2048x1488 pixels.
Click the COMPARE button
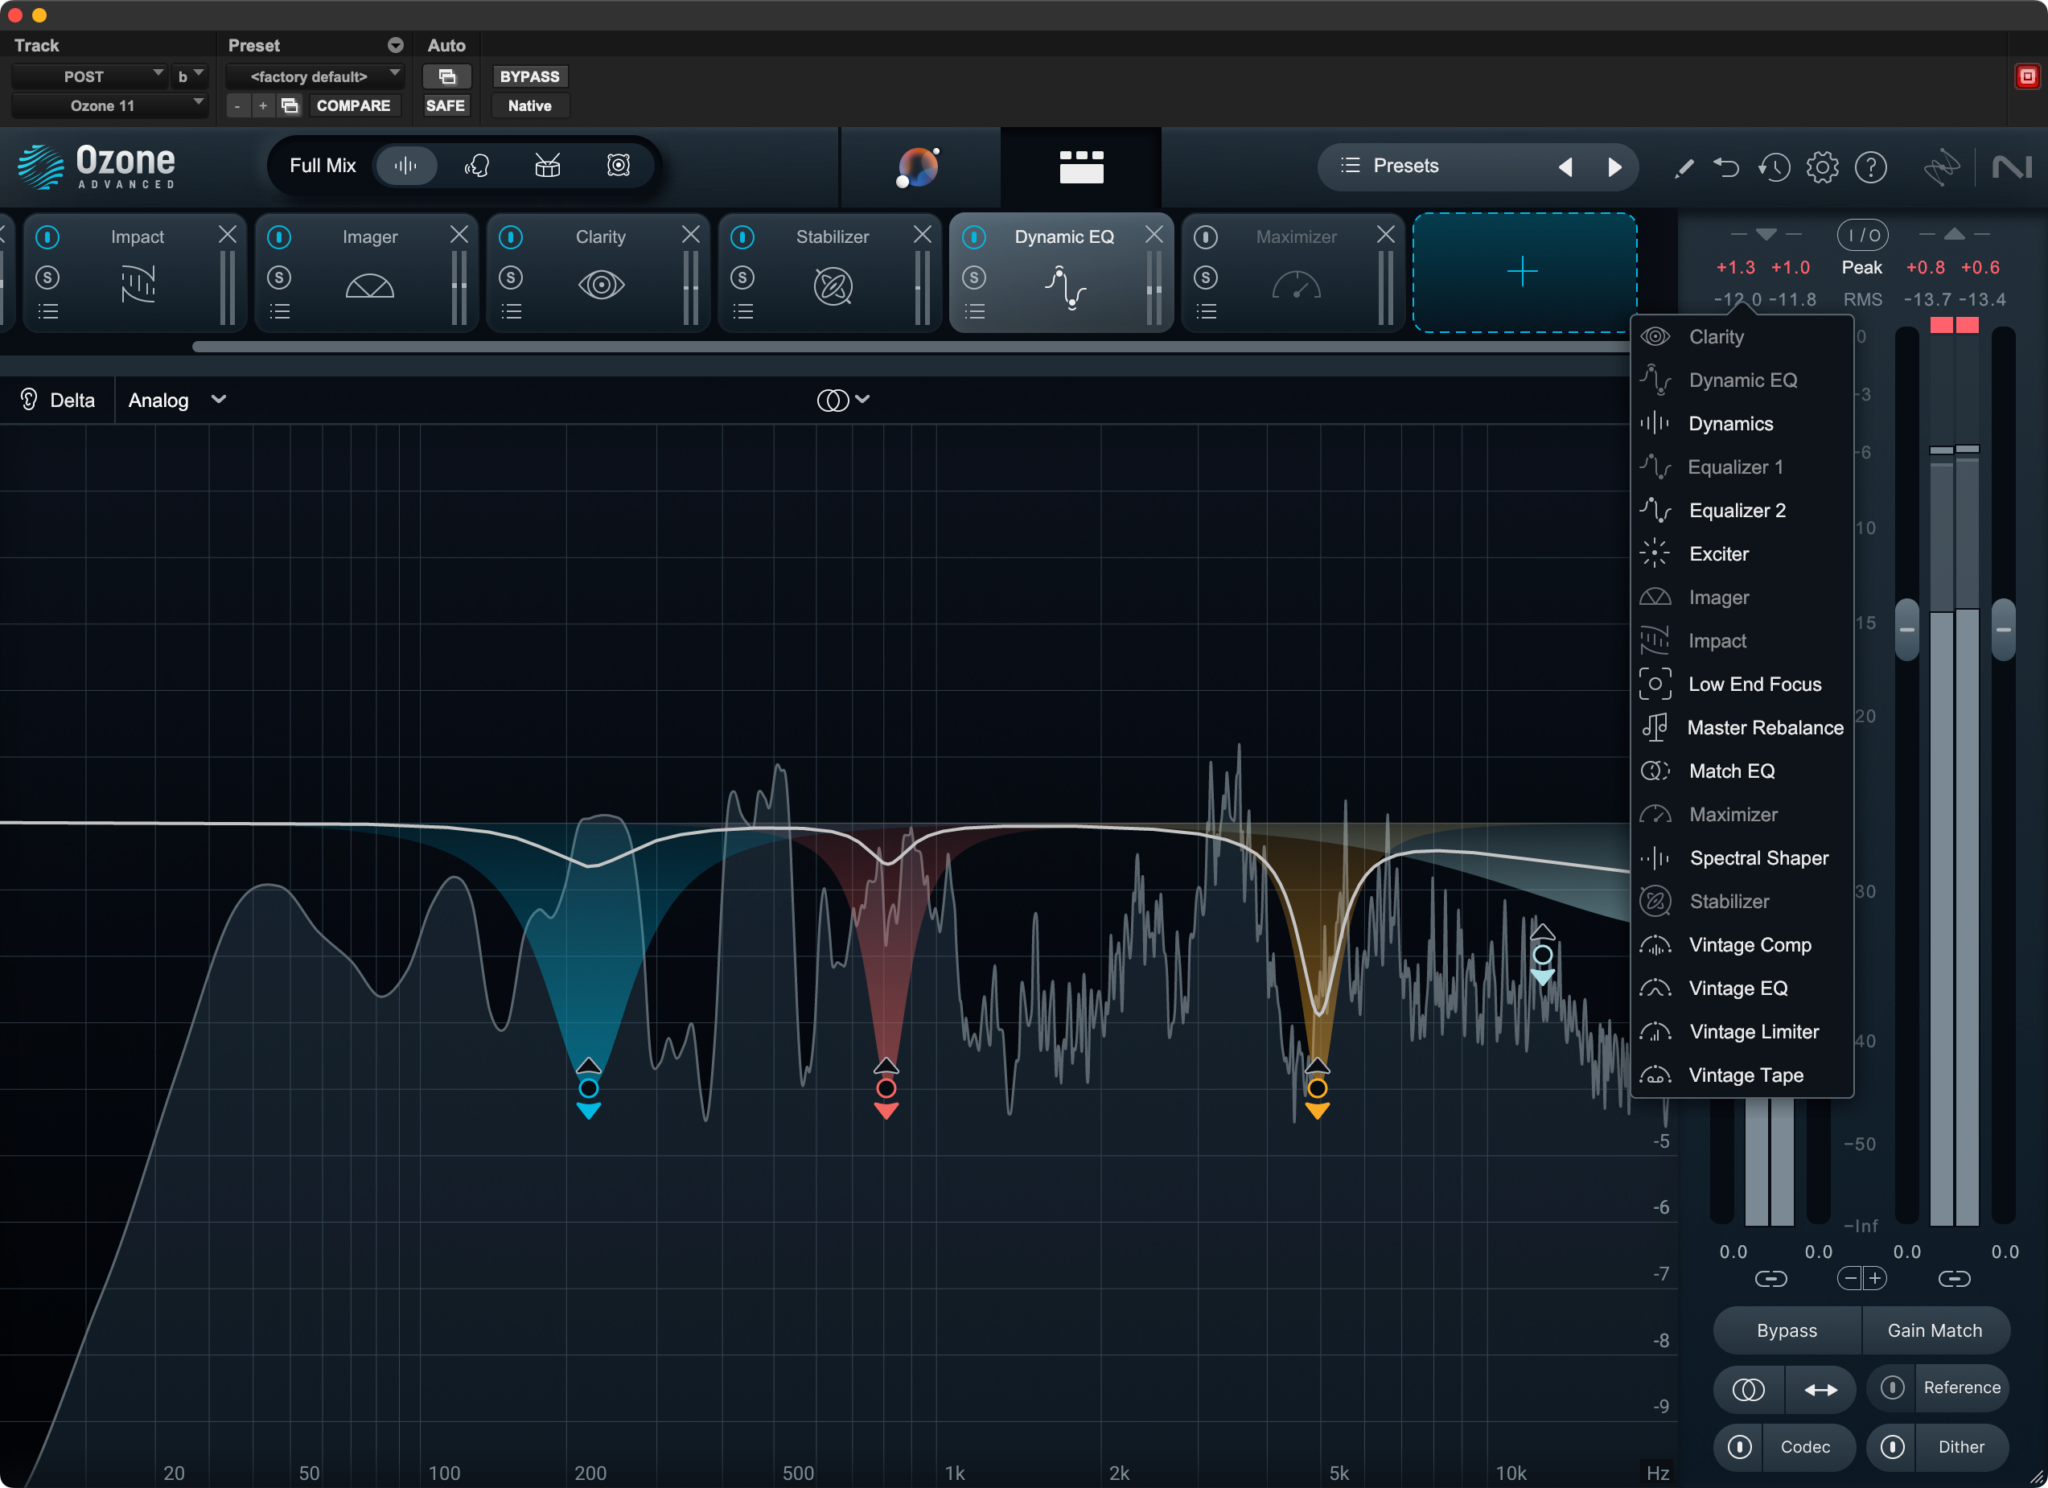click(353, 105)
